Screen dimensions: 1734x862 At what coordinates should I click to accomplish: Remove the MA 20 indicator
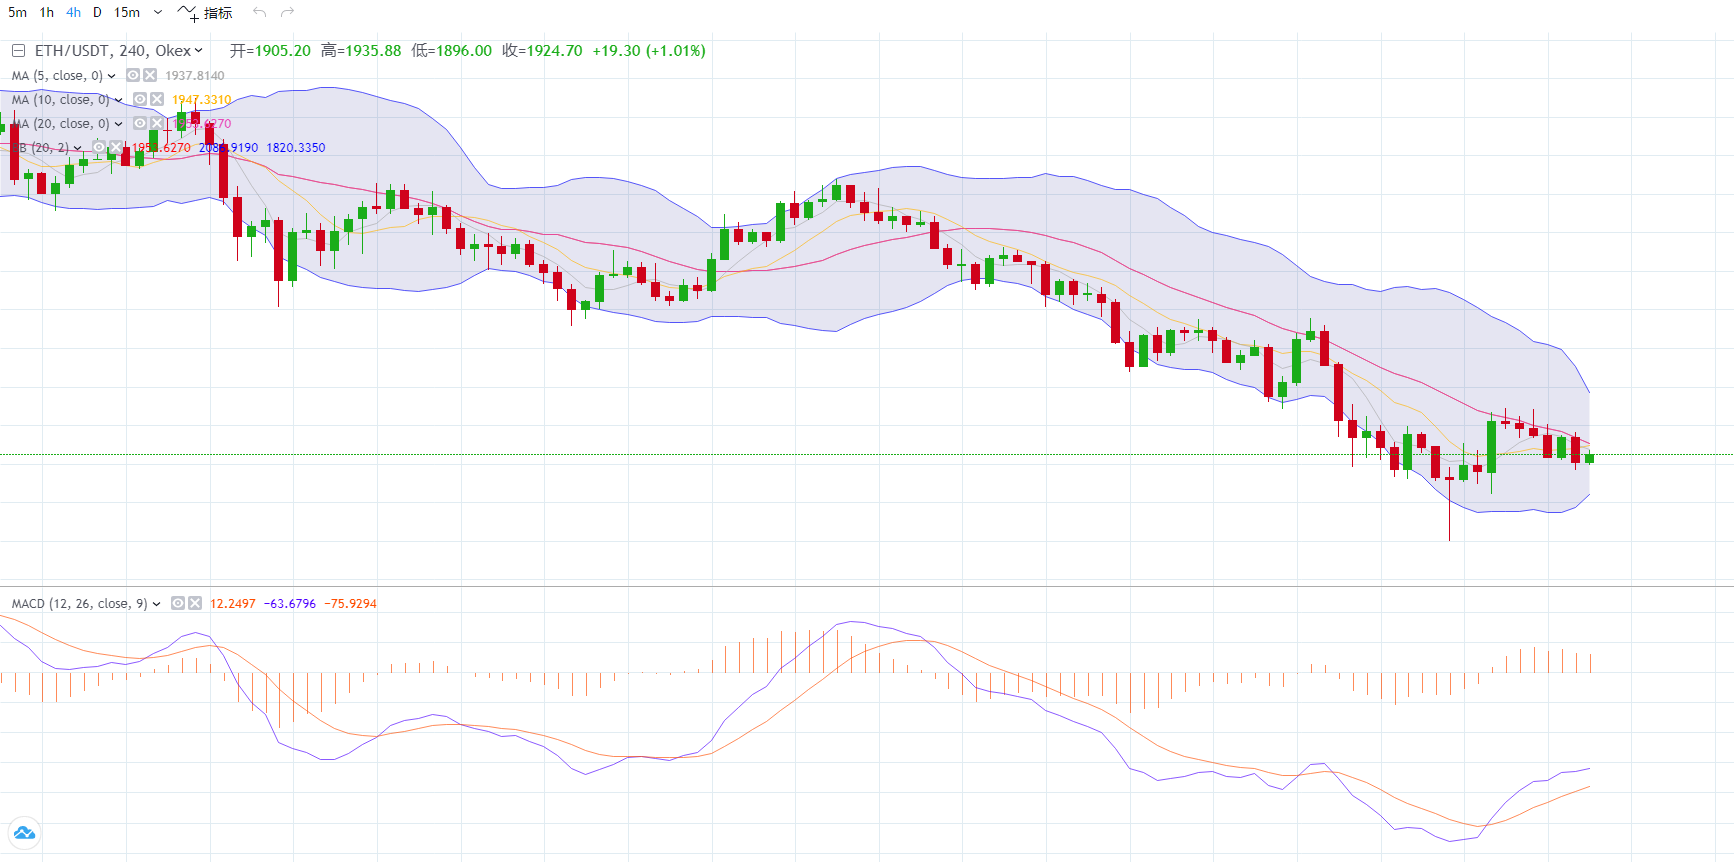tap(157, 123)
